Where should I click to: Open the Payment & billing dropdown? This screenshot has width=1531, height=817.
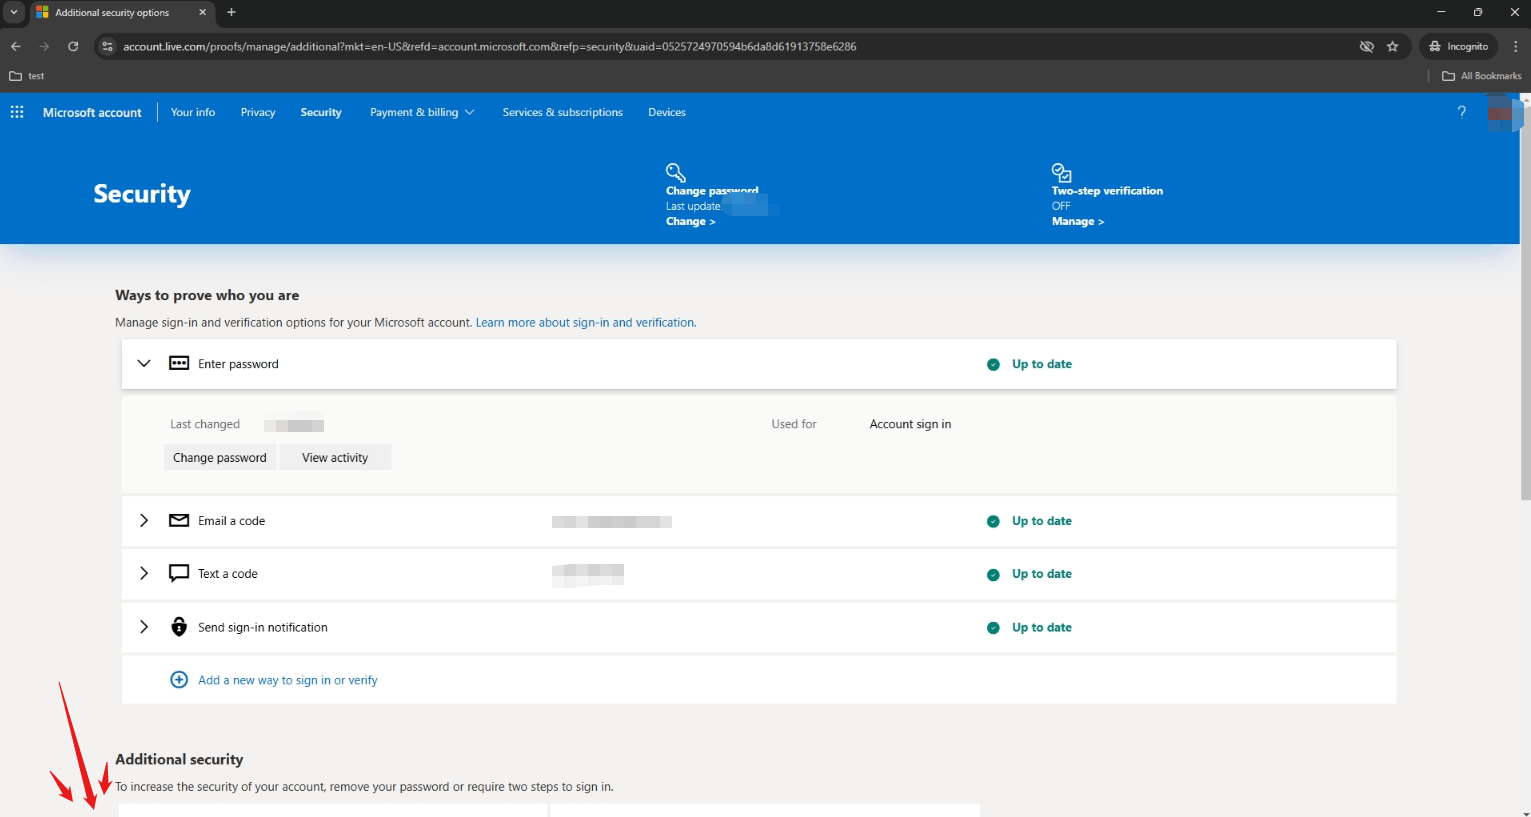coord(421,112)
